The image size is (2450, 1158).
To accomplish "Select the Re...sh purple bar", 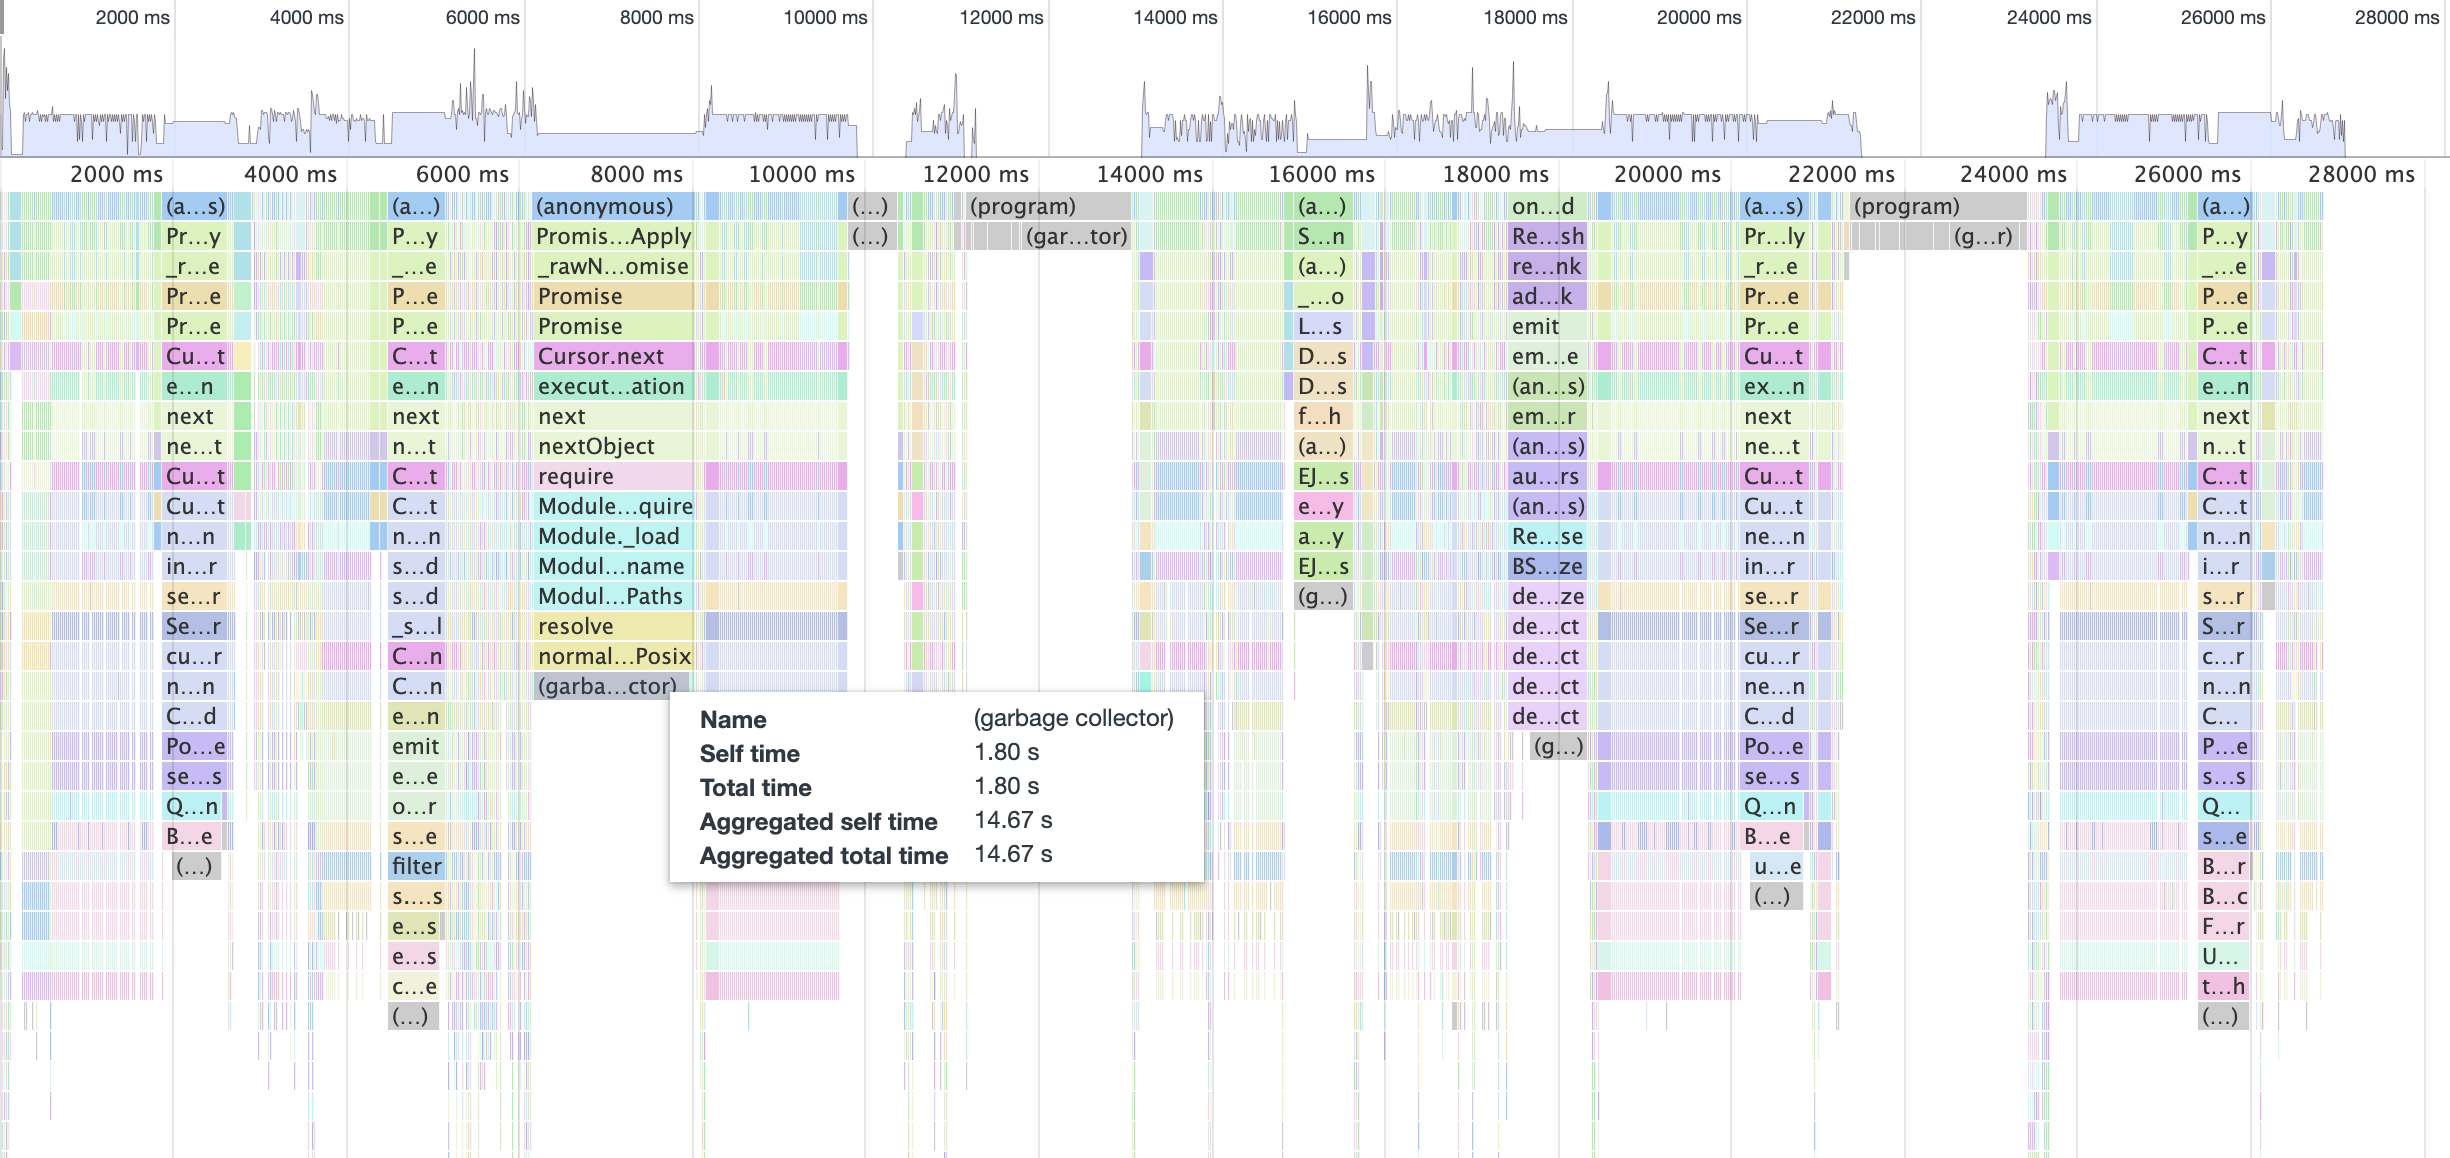I will point(1546,237).
